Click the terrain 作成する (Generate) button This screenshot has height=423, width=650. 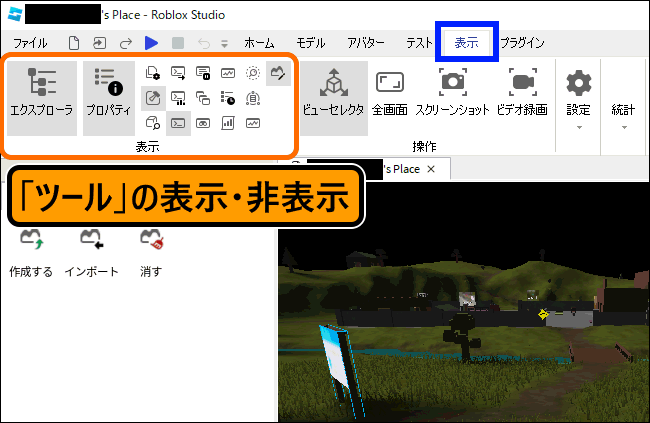click(31, 253)
